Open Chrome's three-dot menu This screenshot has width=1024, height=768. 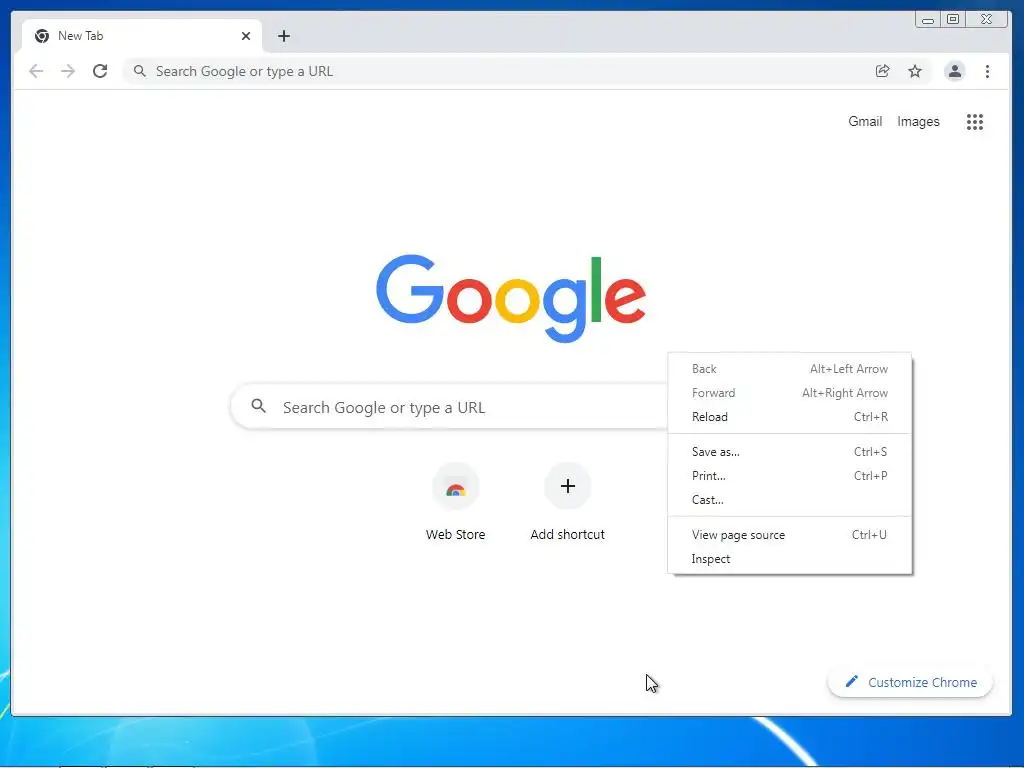(987, 71)
